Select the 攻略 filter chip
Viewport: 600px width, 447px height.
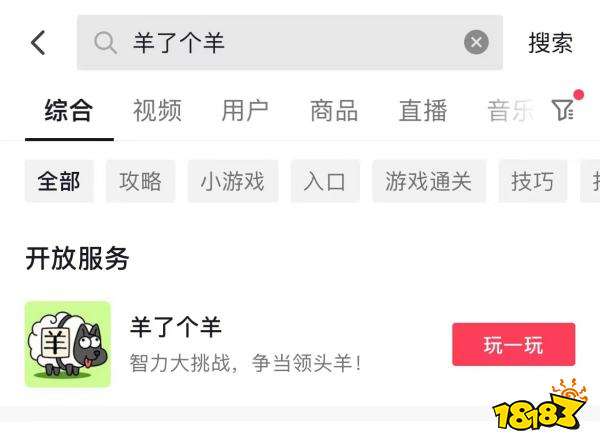[x=140, y=181]
